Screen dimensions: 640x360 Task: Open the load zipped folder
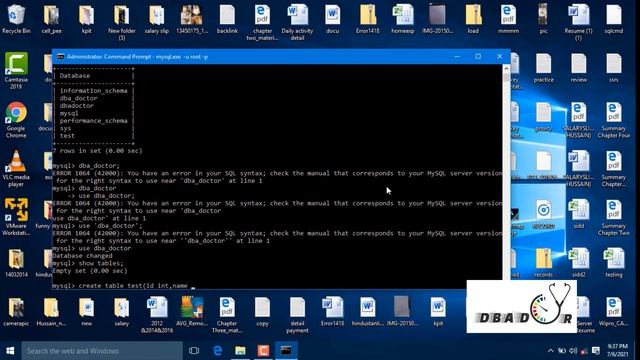tap(473, 18)
